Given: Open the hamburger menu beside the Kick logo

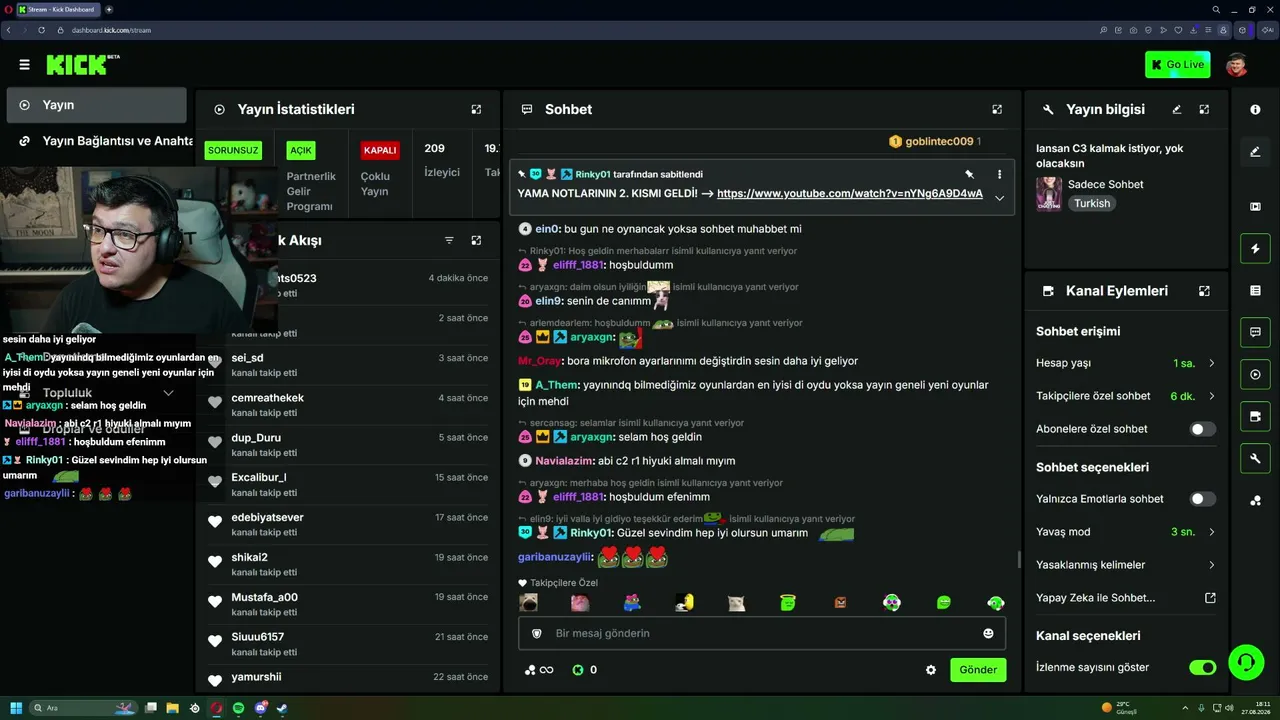Looking at the screenshot, I should pos(24,65).
